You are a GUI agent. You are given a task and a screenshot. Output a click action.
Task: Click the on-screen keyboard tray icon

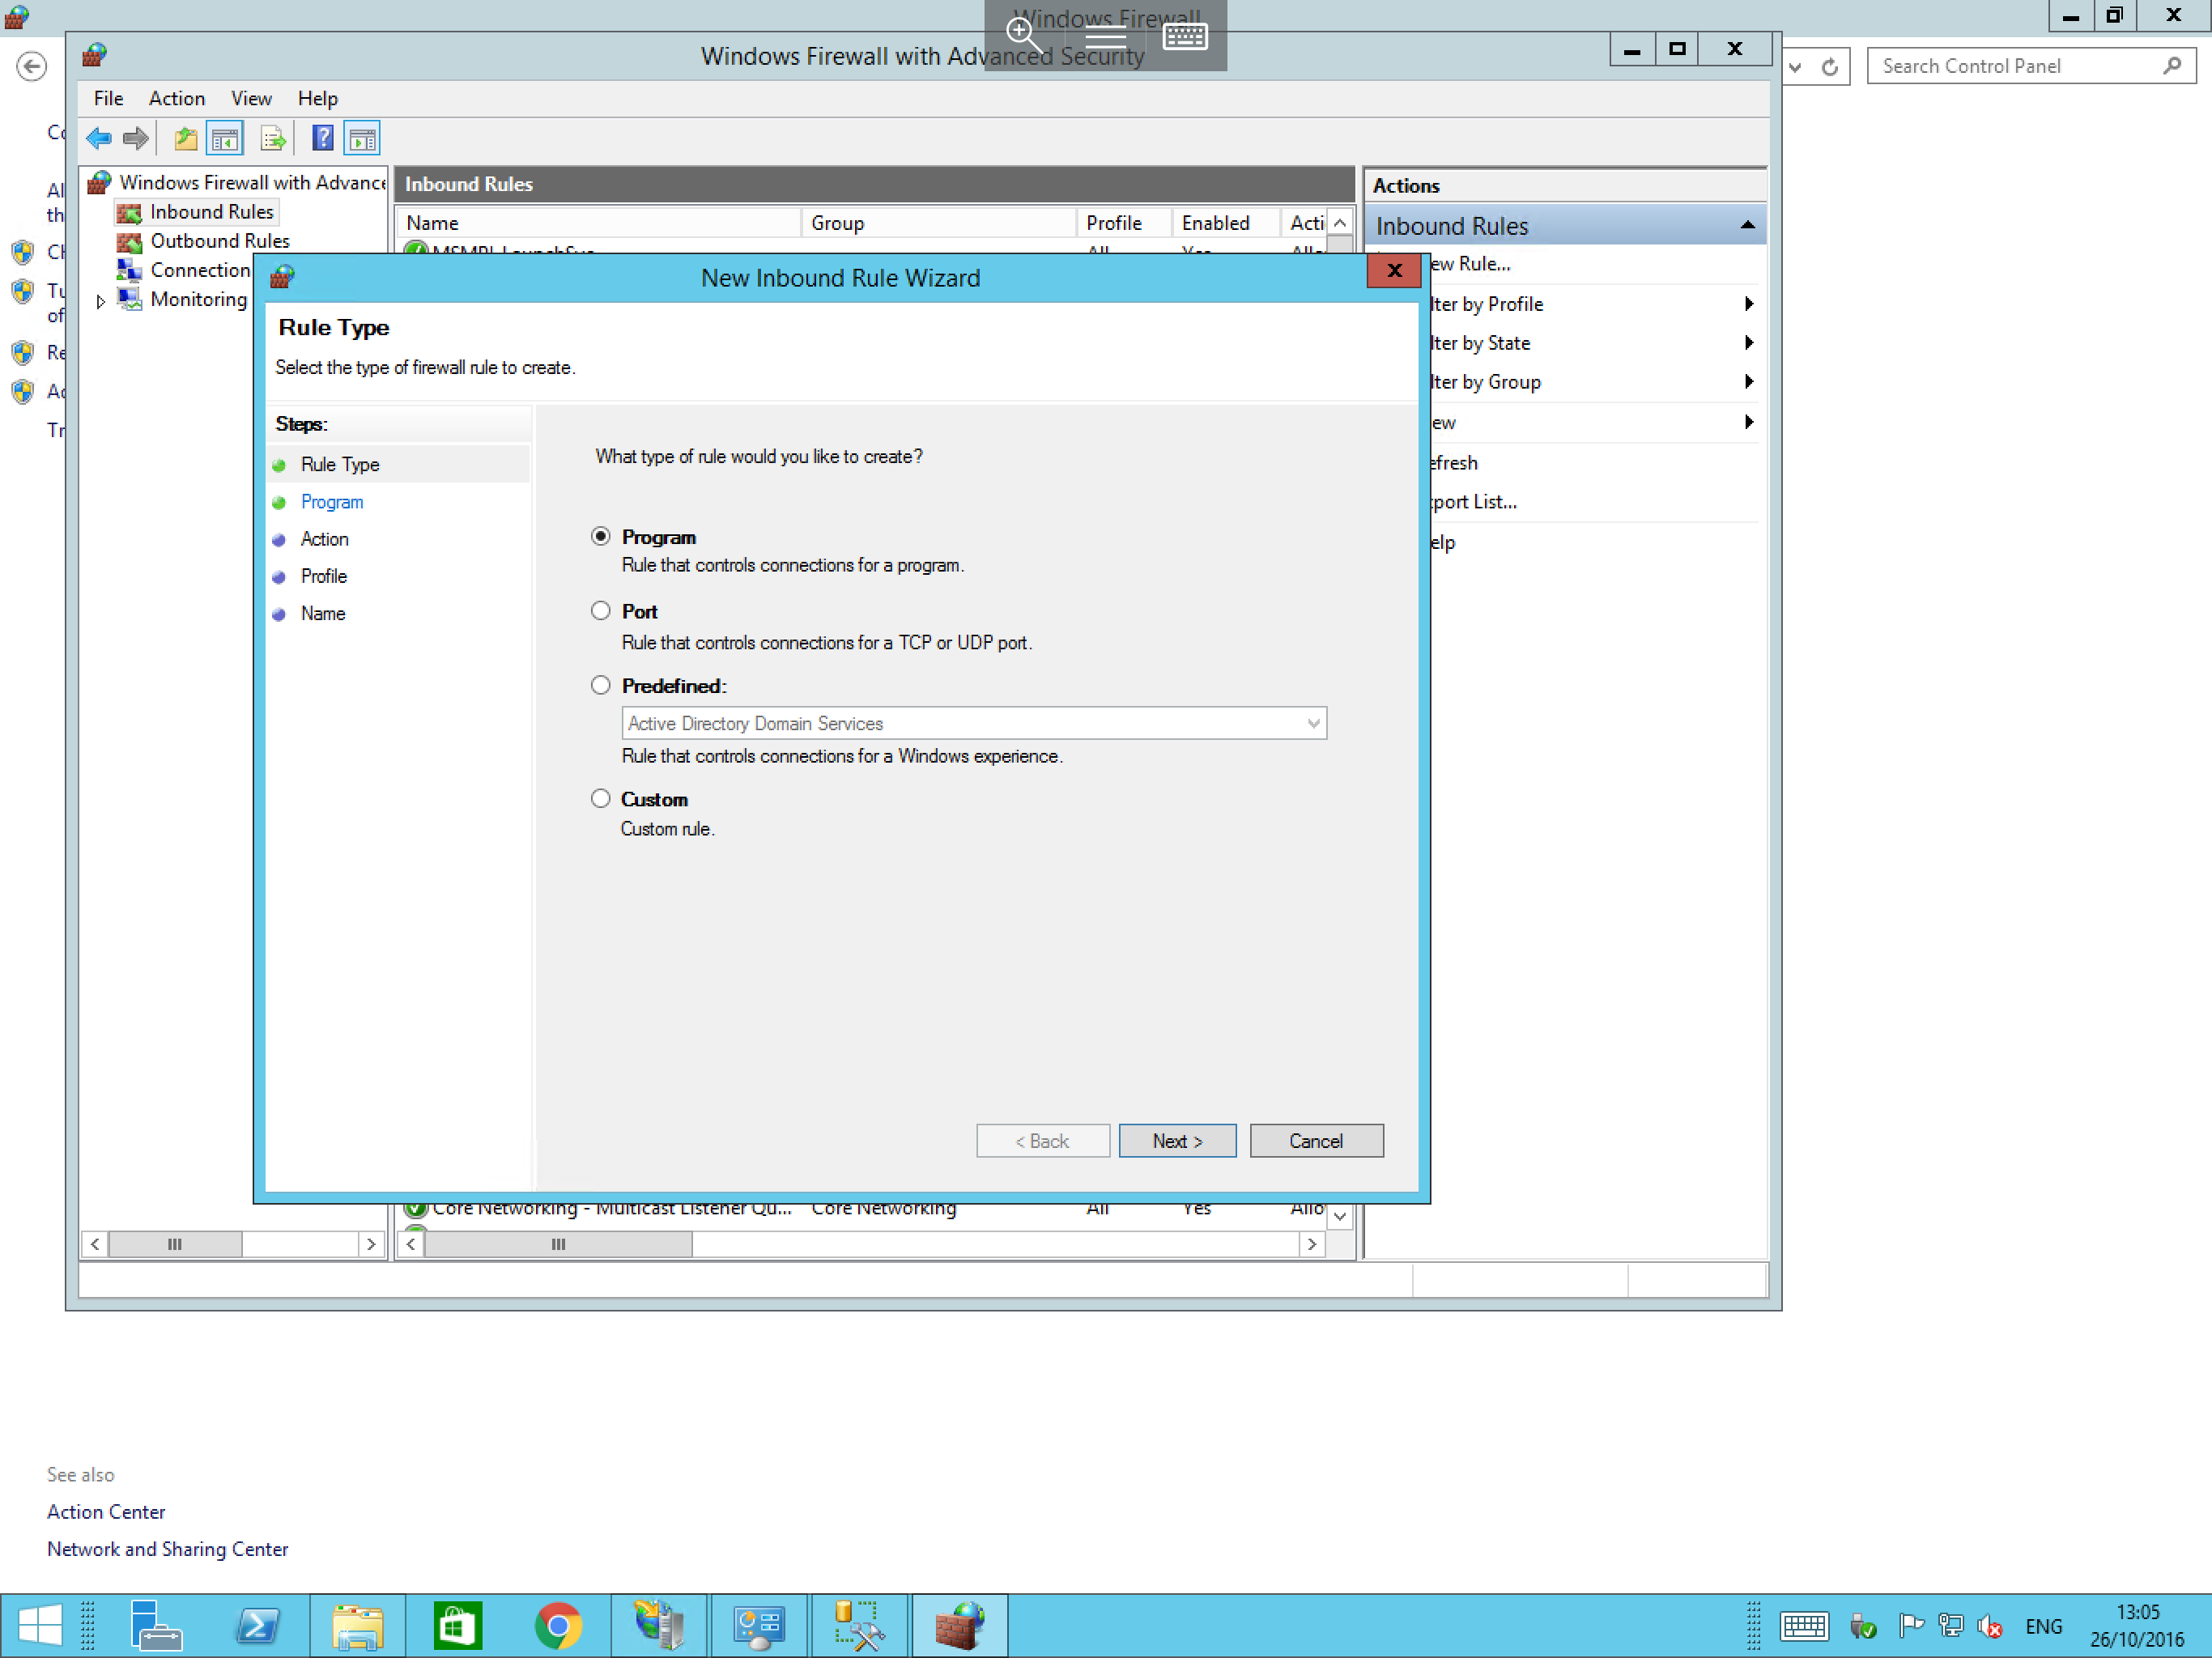[1804, 1627]
